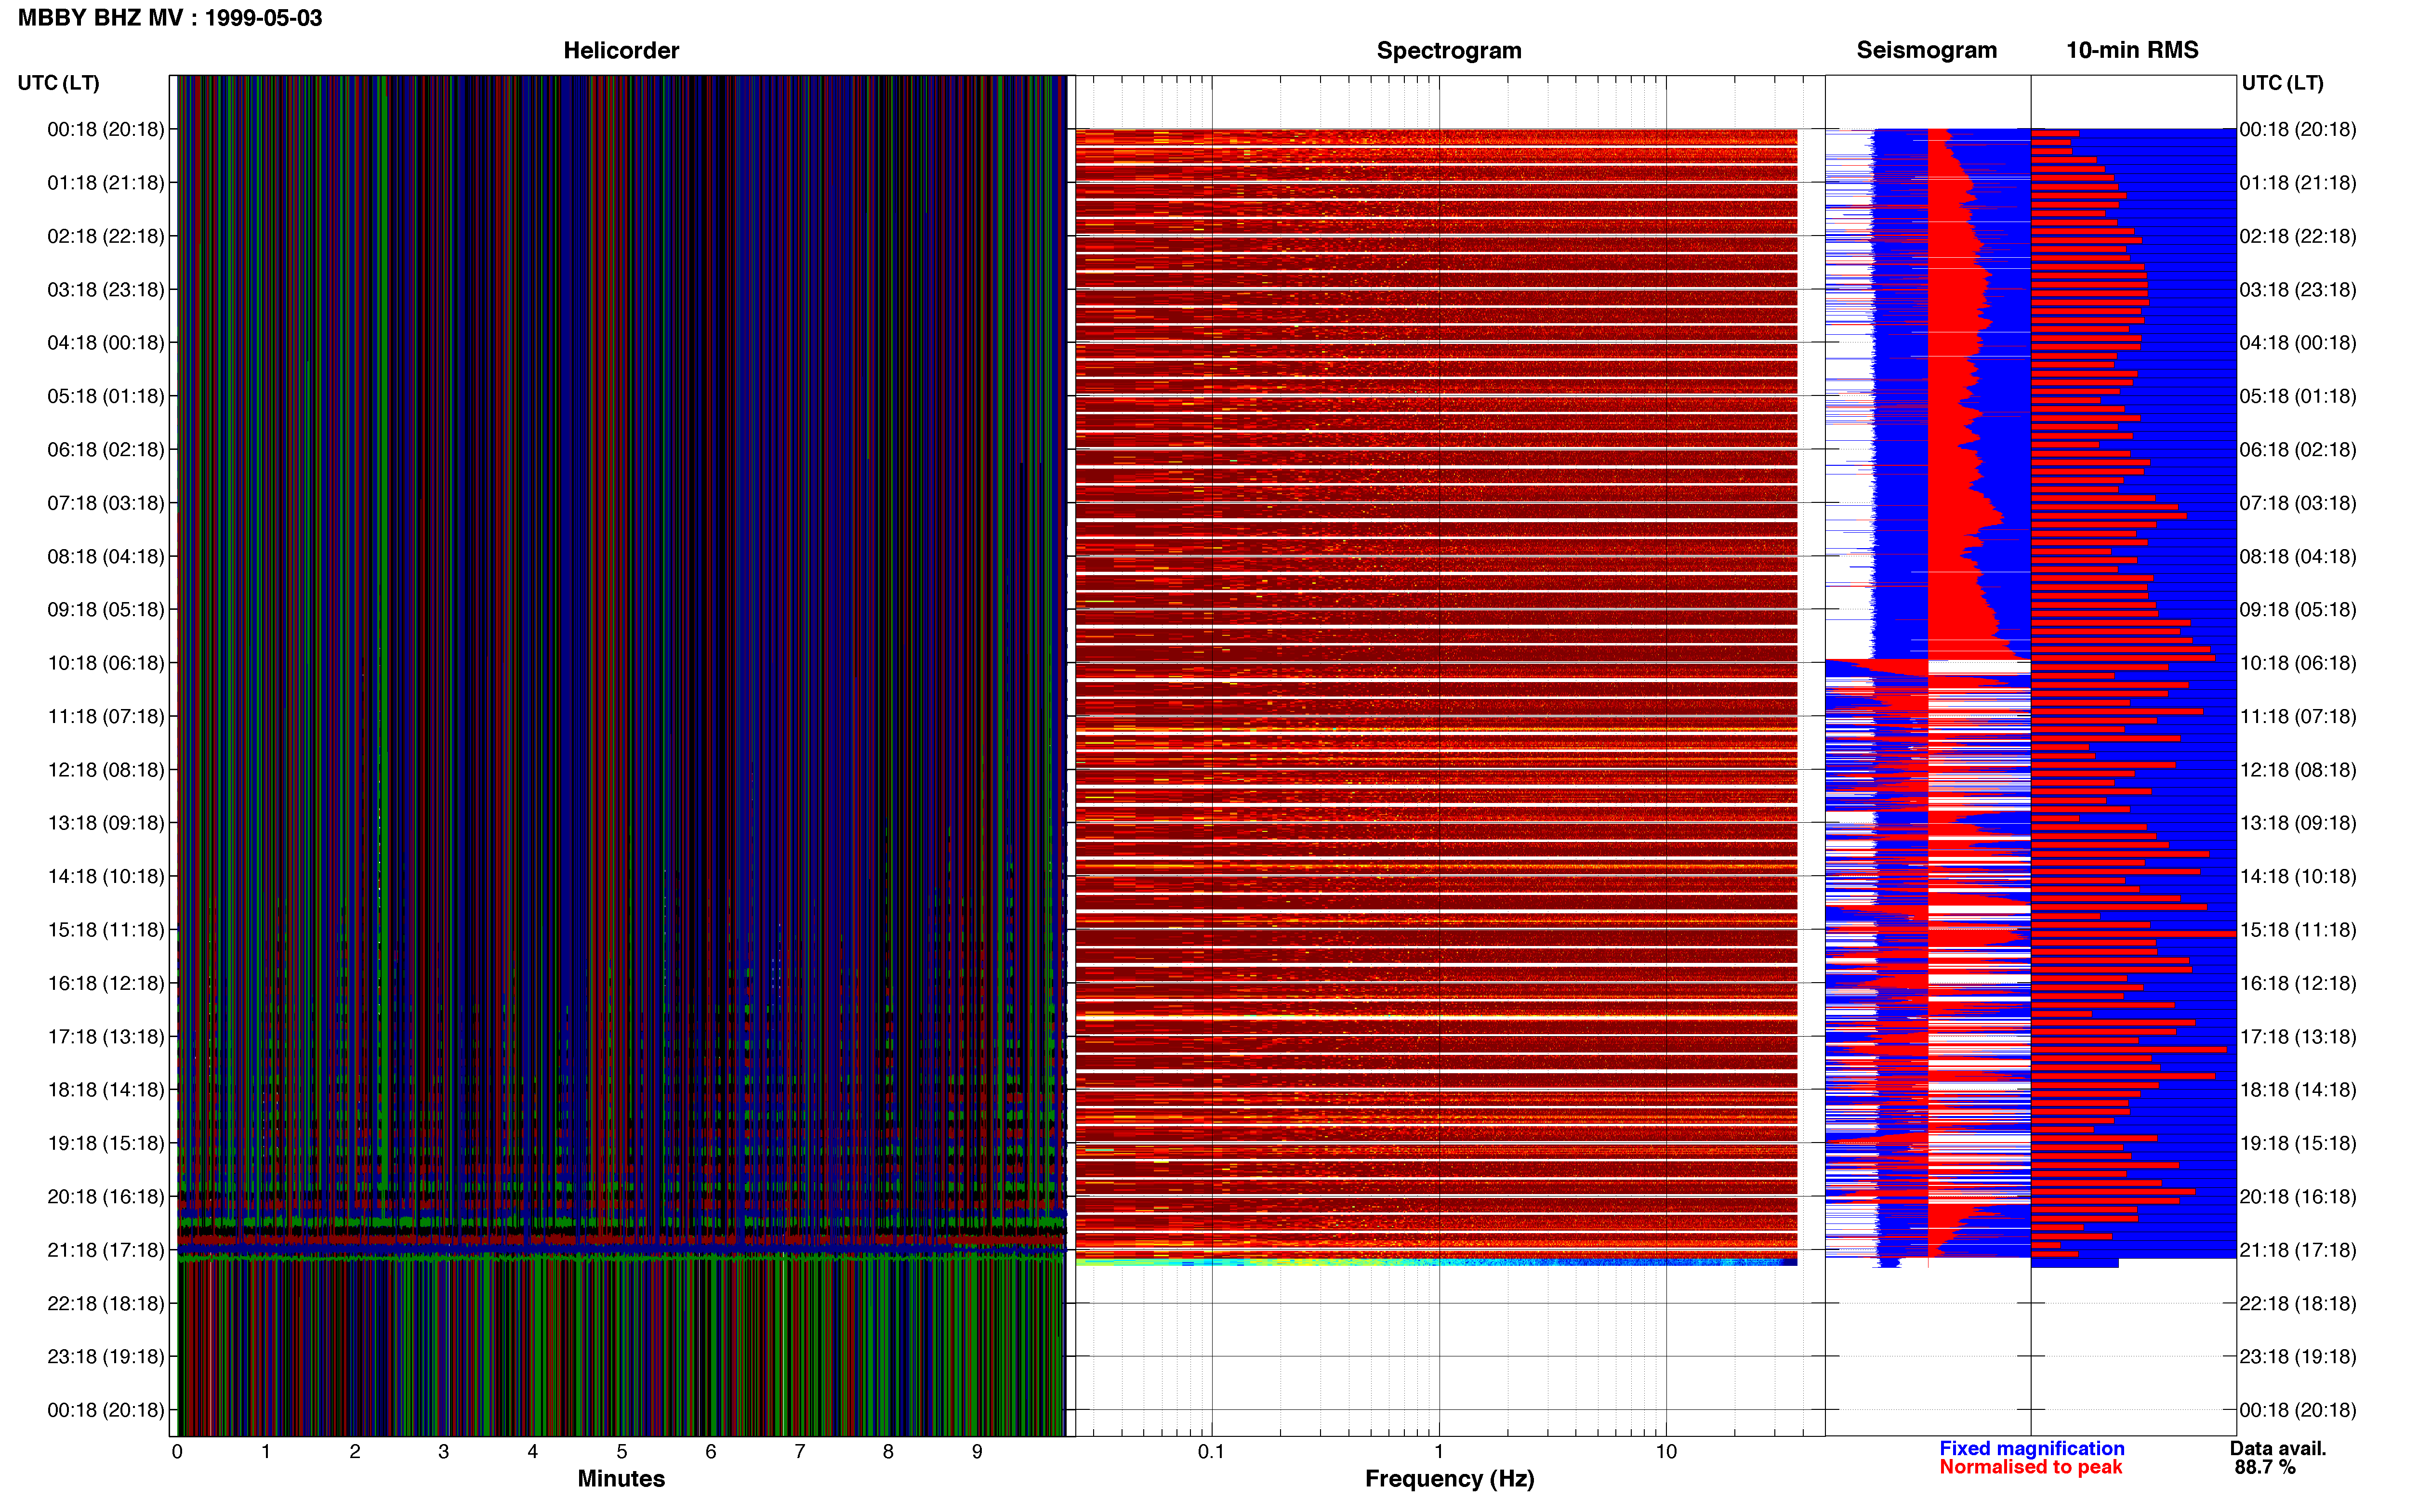Click the left '11:18 (07:18)' time label
Viewport: 2418px width, 1512px height.
[x=106, y=716]
